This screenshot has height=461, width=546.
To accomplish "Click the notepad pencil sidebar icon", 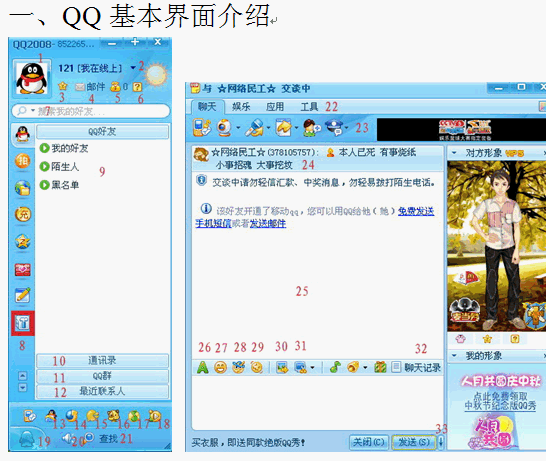I will [x=23, y=295].
